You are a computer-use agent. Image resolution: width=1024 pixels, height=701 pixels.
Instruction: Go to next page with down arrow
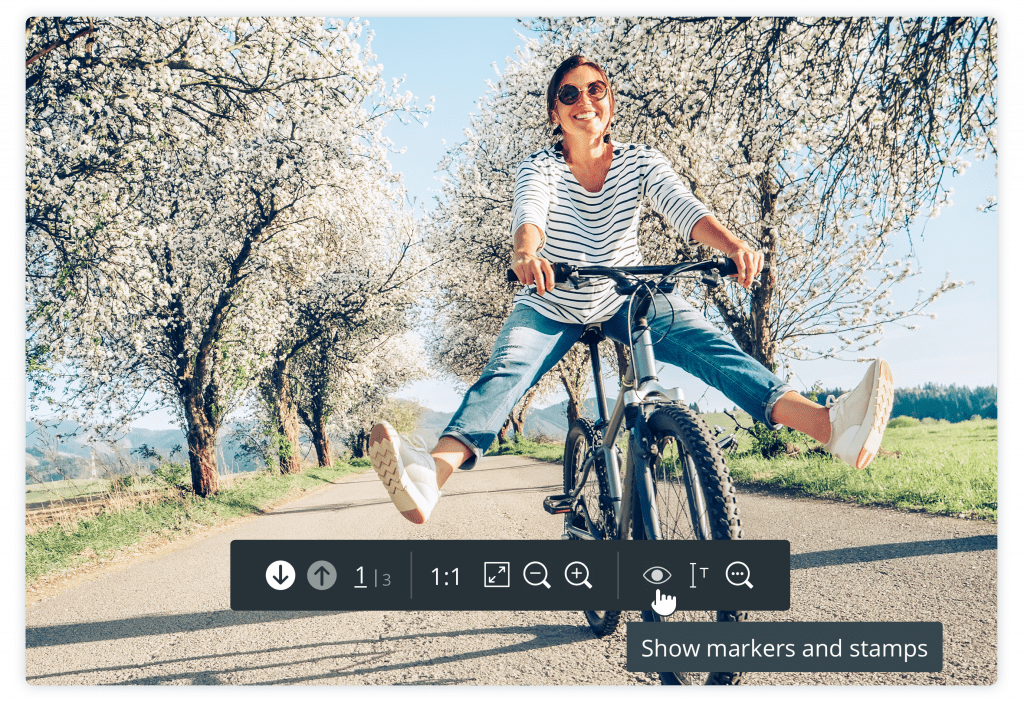(x=280, y=576)
